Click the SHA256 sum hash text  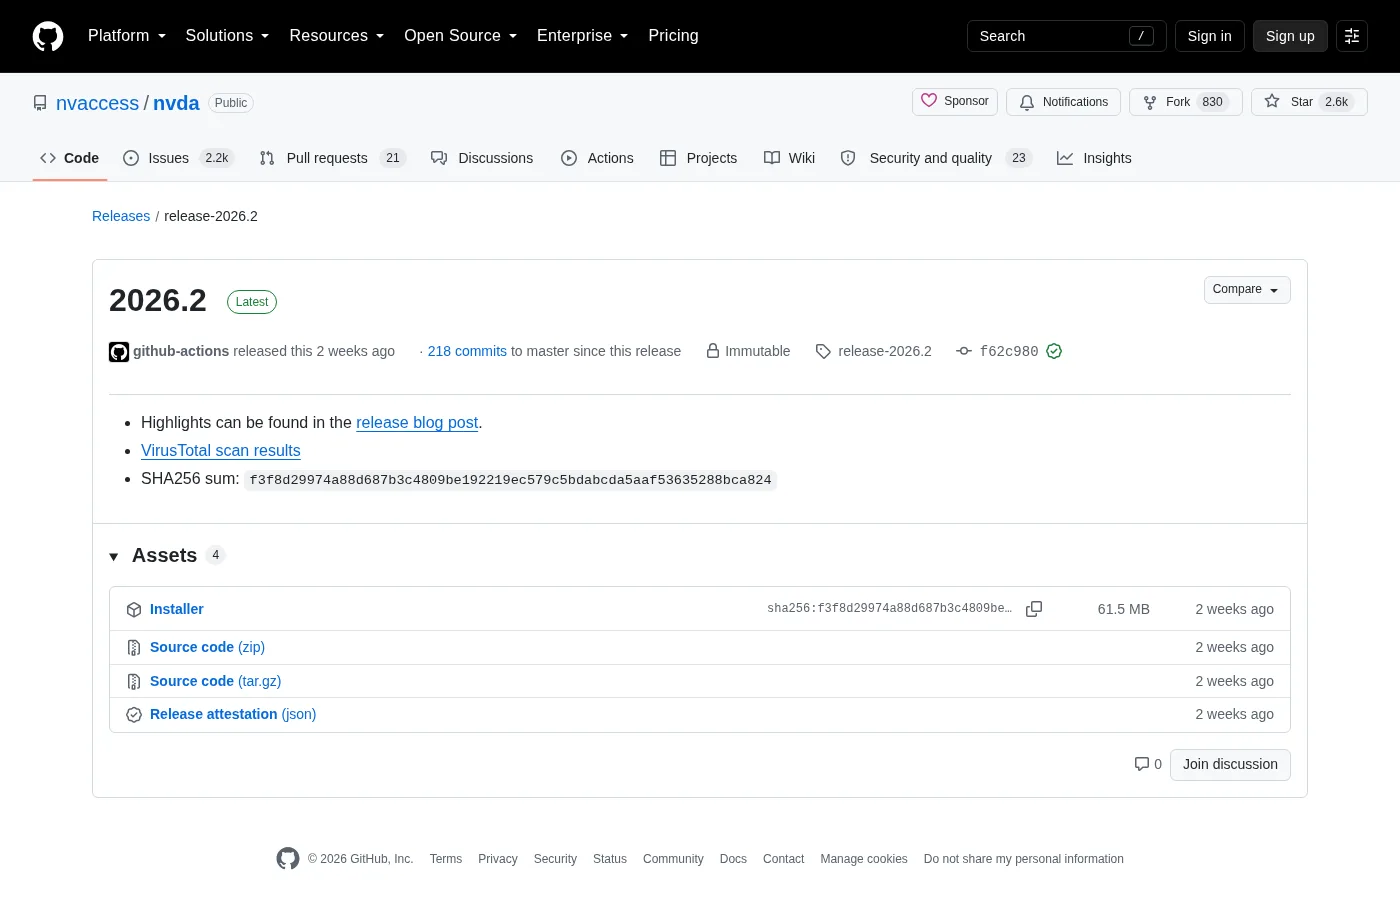click(x=511, y=480)
